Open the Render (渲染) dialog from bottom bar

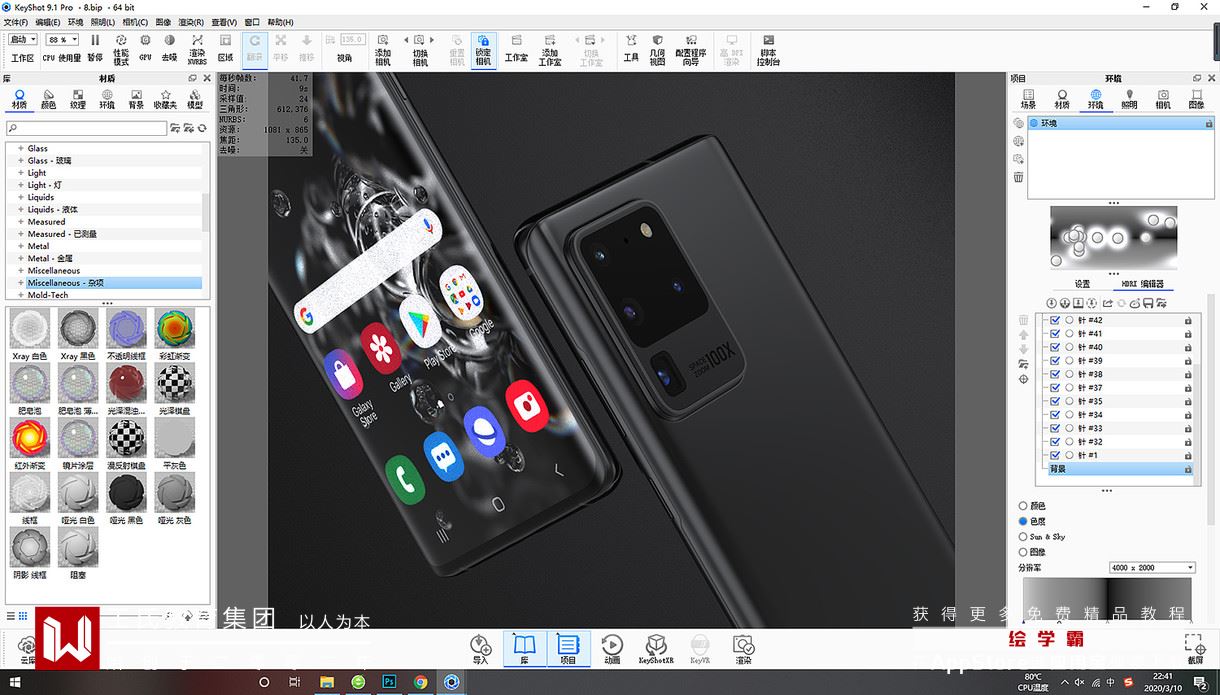tap(743, 649)
